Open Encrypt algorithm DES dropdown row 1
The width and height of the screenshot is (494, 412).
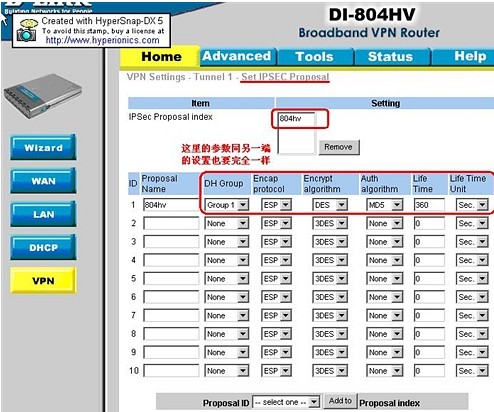click(330, 205)
